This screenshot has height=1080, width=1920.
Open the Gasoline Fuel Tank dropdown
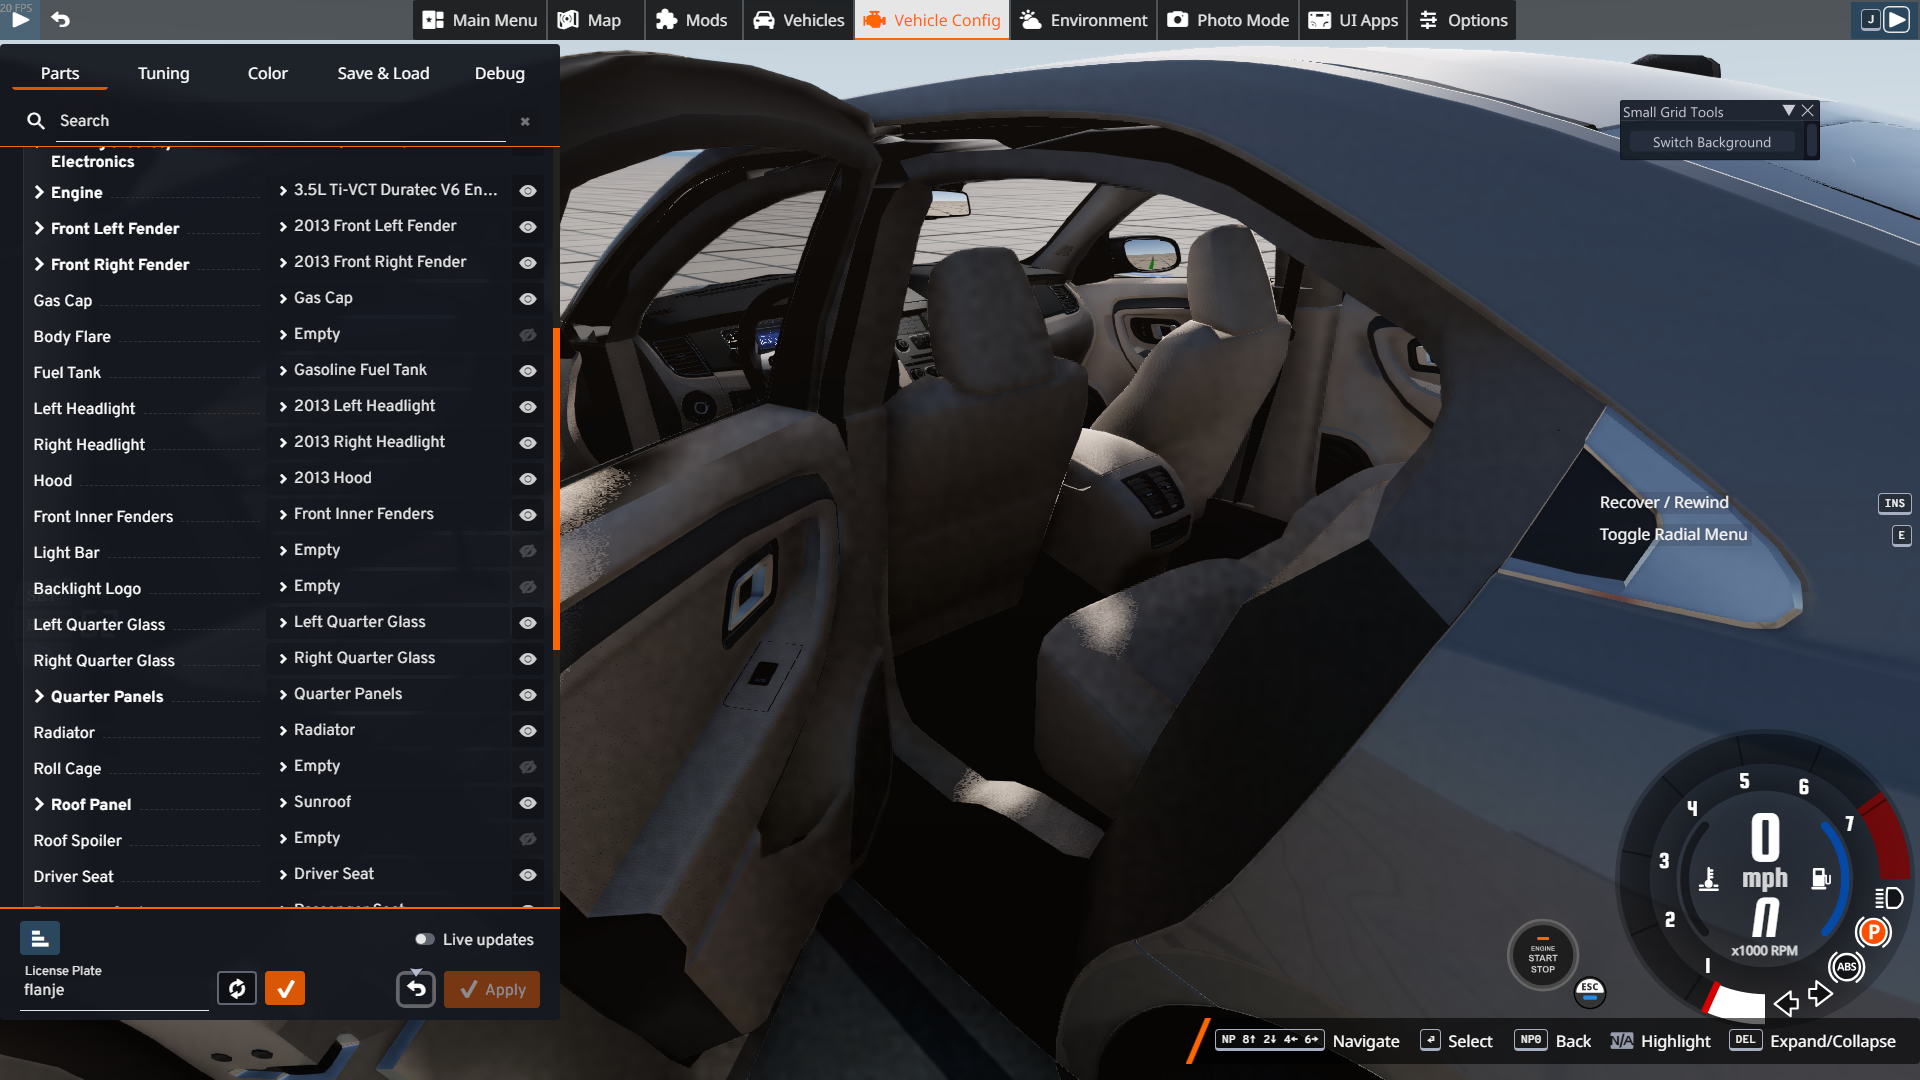click(390, 370)
